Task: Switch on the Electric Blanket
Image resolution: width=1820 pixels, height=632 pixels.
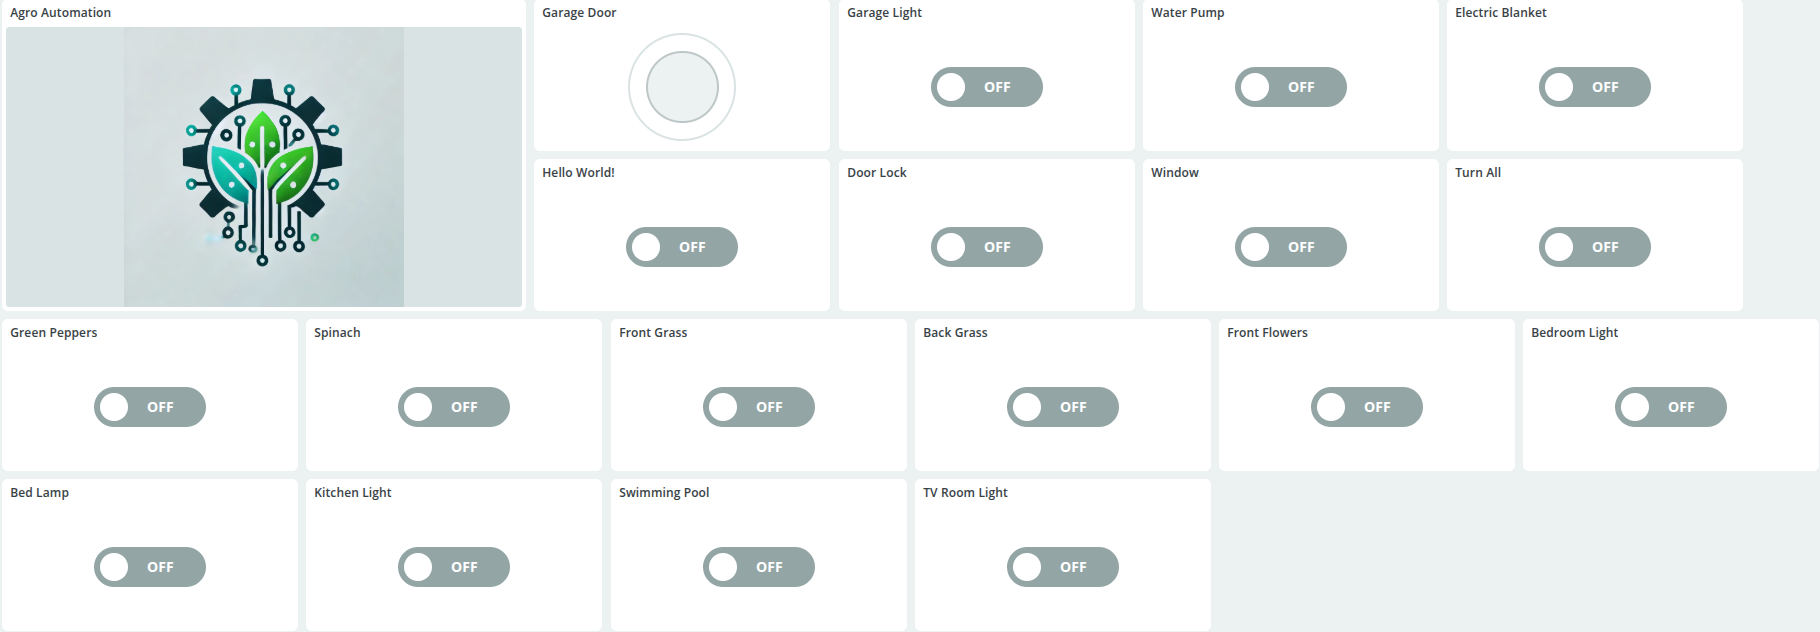Action: [x=1594, y=87]
